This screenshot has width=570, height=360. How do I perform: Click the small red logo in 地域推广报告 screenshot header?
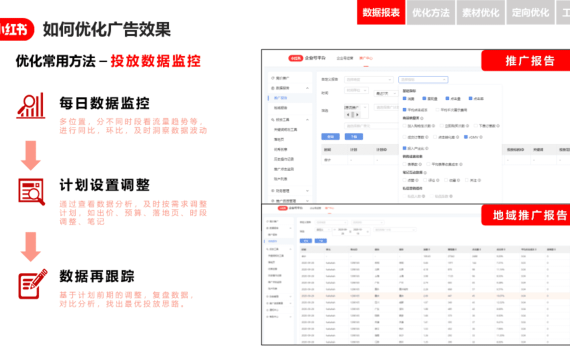(282, 208)
